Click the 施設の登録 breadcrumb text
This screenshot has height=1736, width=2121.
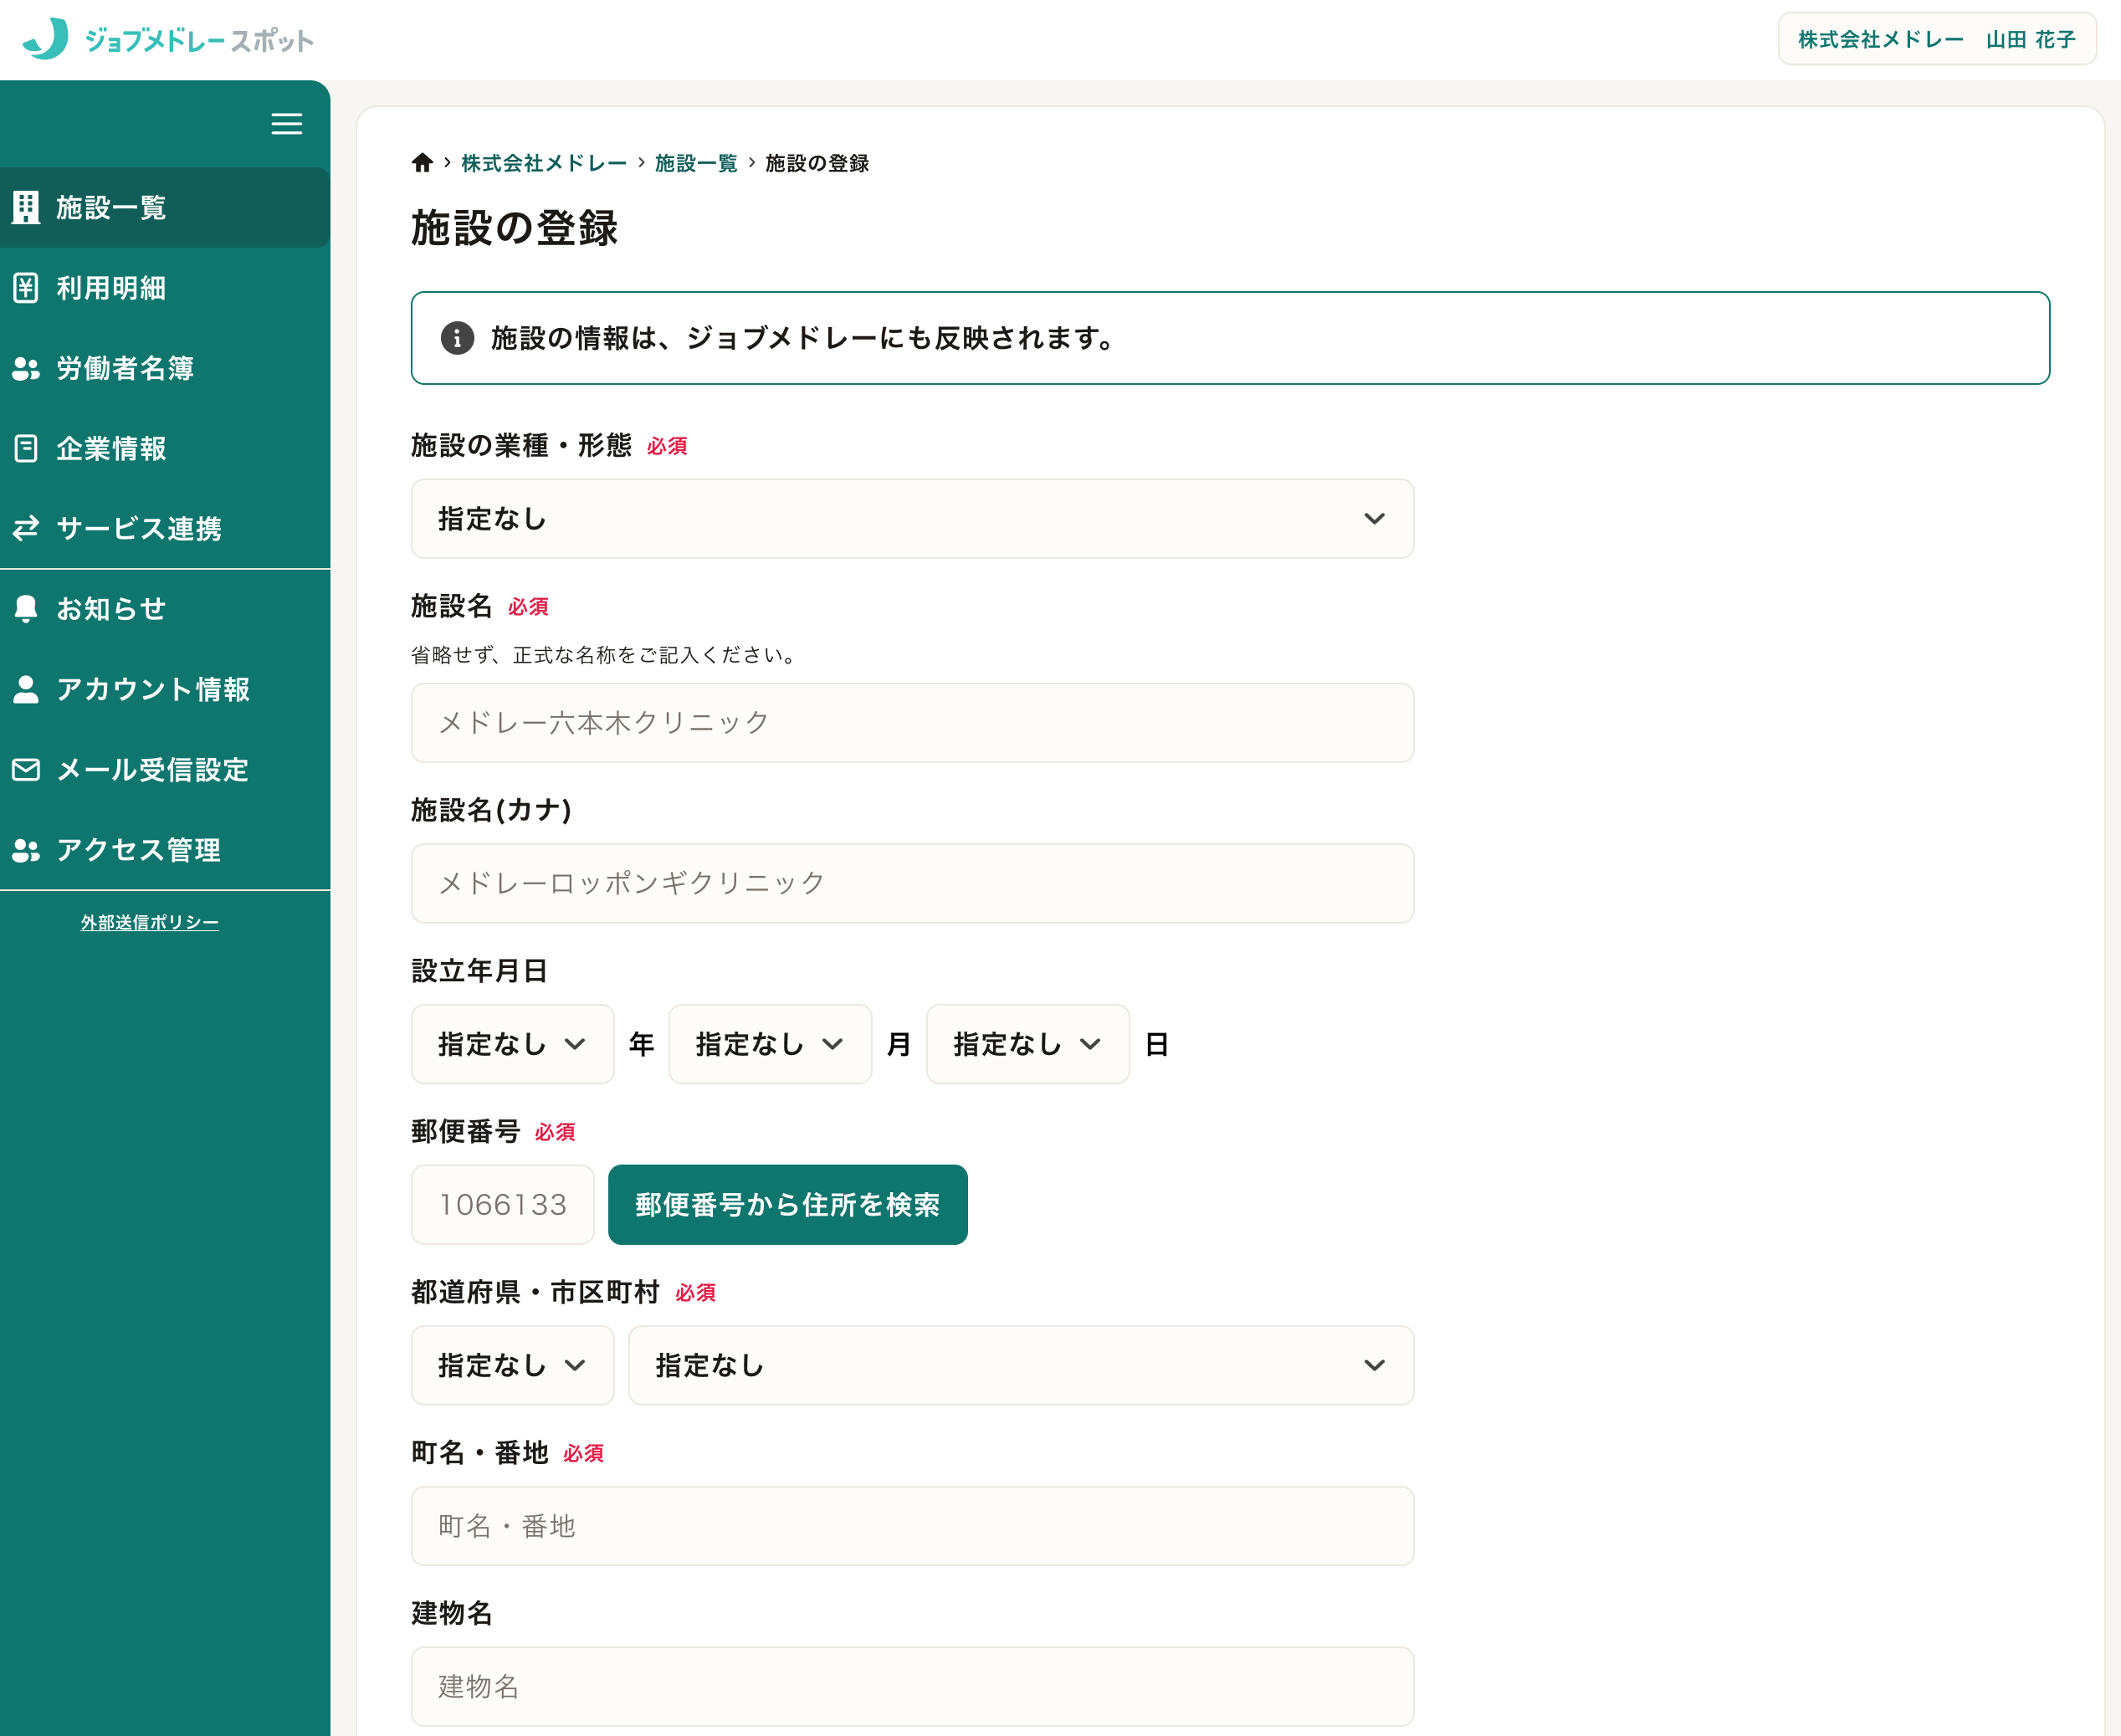pos(817,163)
